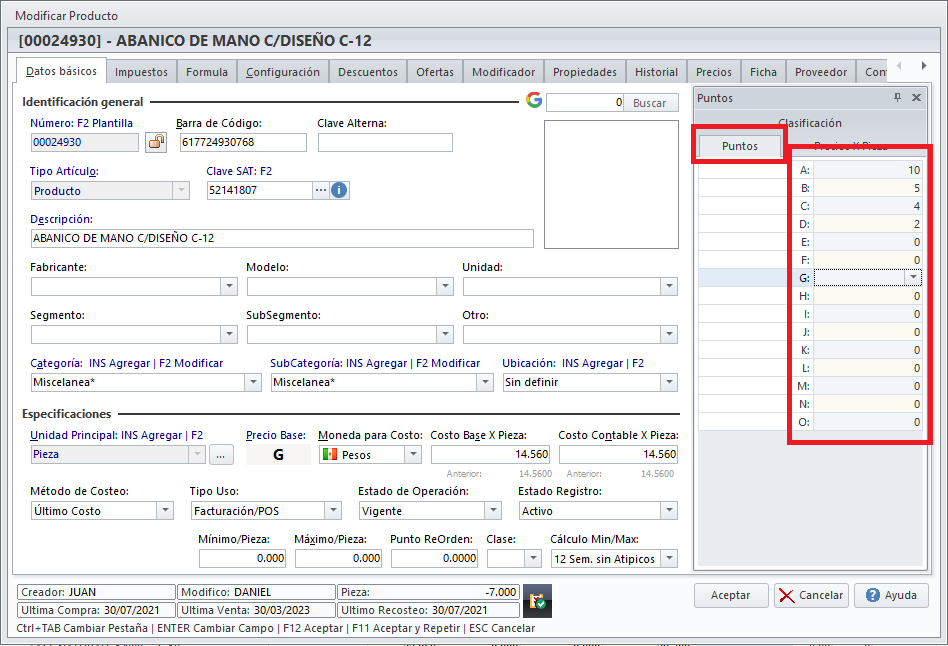The height and width of the screenshot is (646, 948).
Task: Click the padlock icon beside product number
Action: (x=156, y=142)
